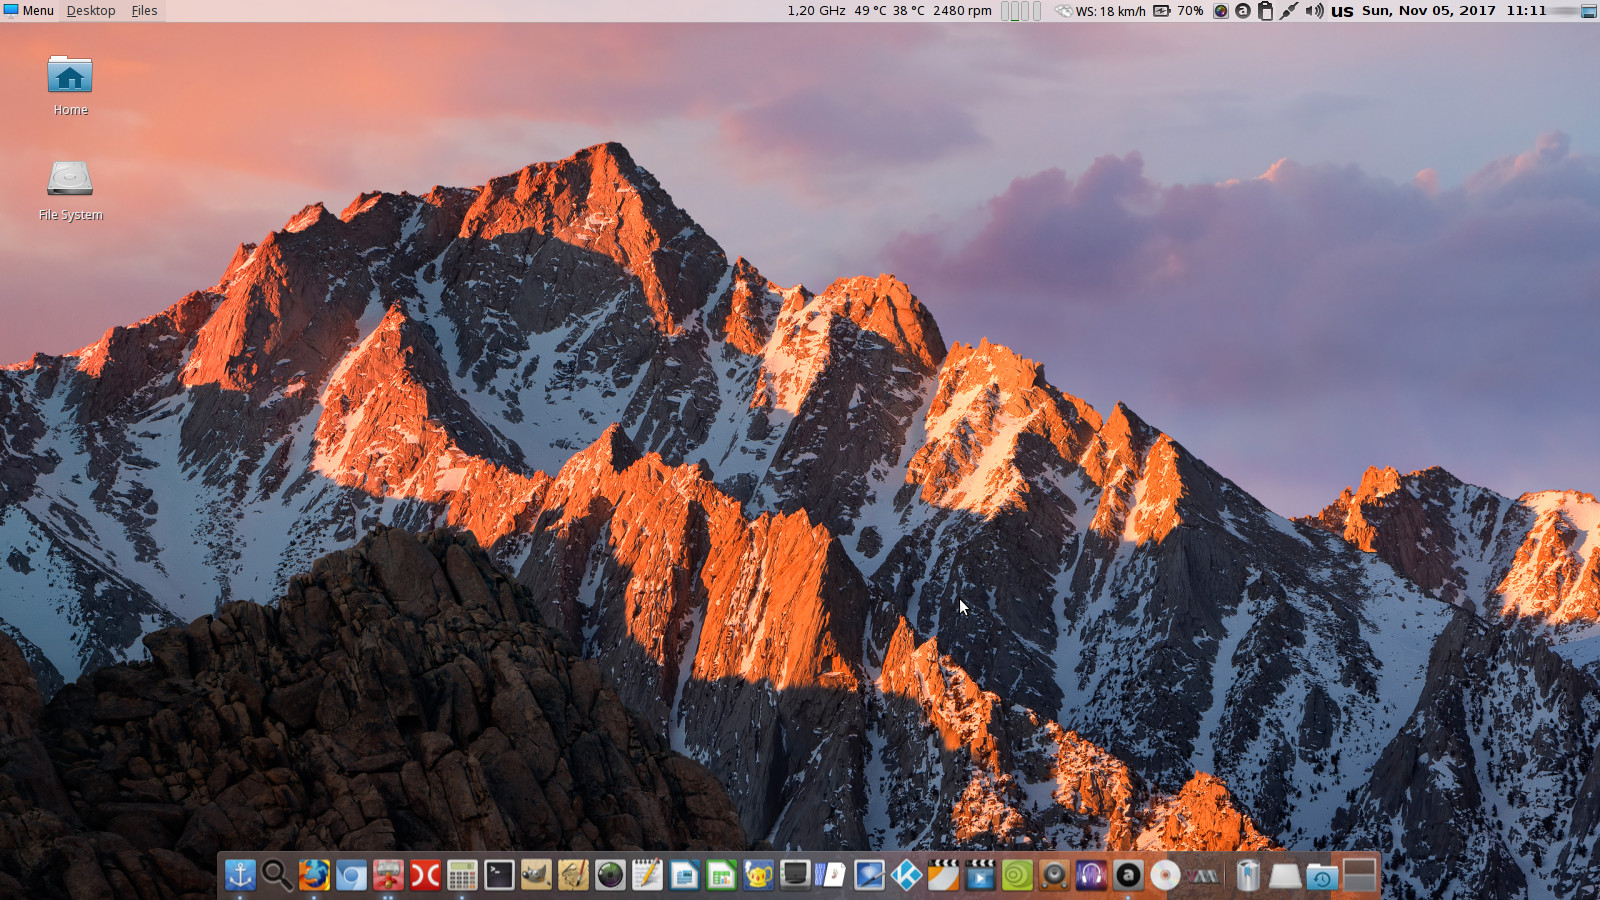Open the Trash can in the dock
The image size is (1600, 900).
[1248, 876]
